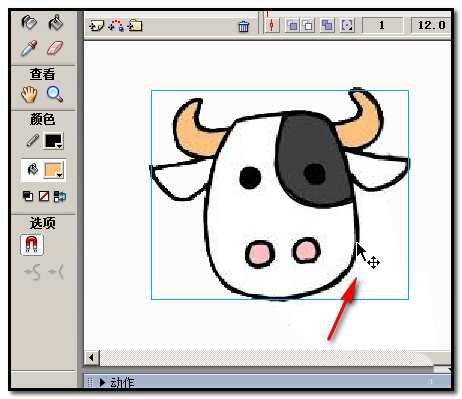Click the Center Frame button
462x399 pixels.
(x=272, y=25)
